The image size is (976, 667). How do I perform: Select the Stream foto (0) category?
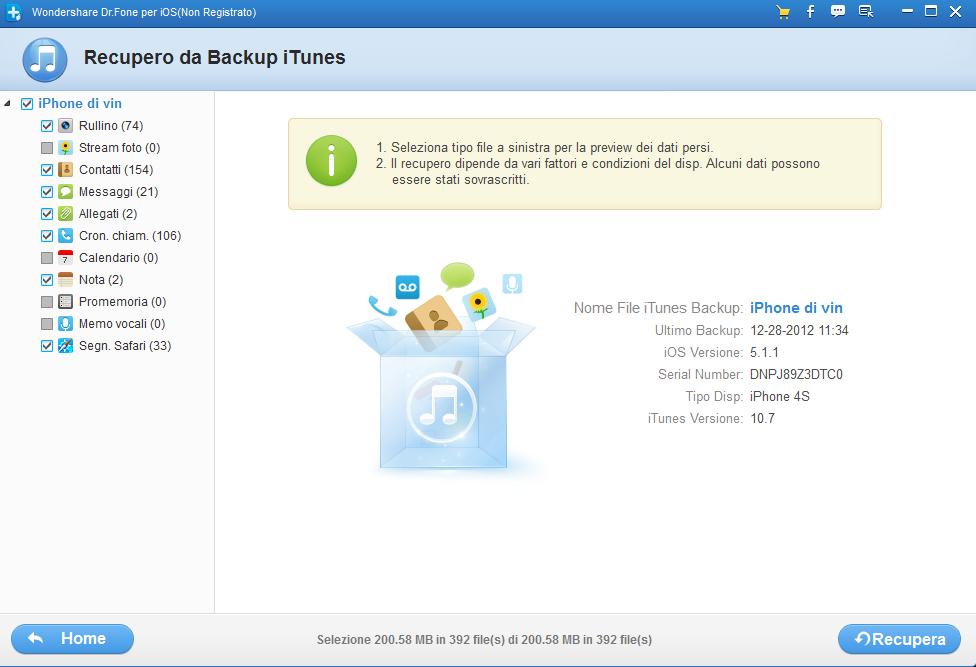click(120, 147)
